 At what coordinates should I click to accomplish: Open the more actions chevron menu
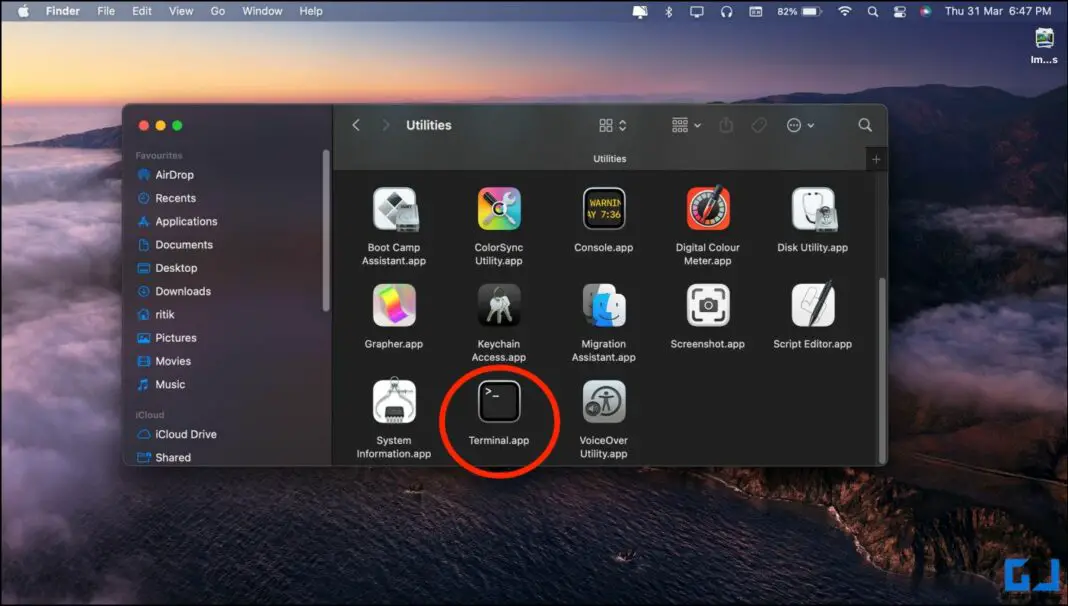tap(800, 125)
